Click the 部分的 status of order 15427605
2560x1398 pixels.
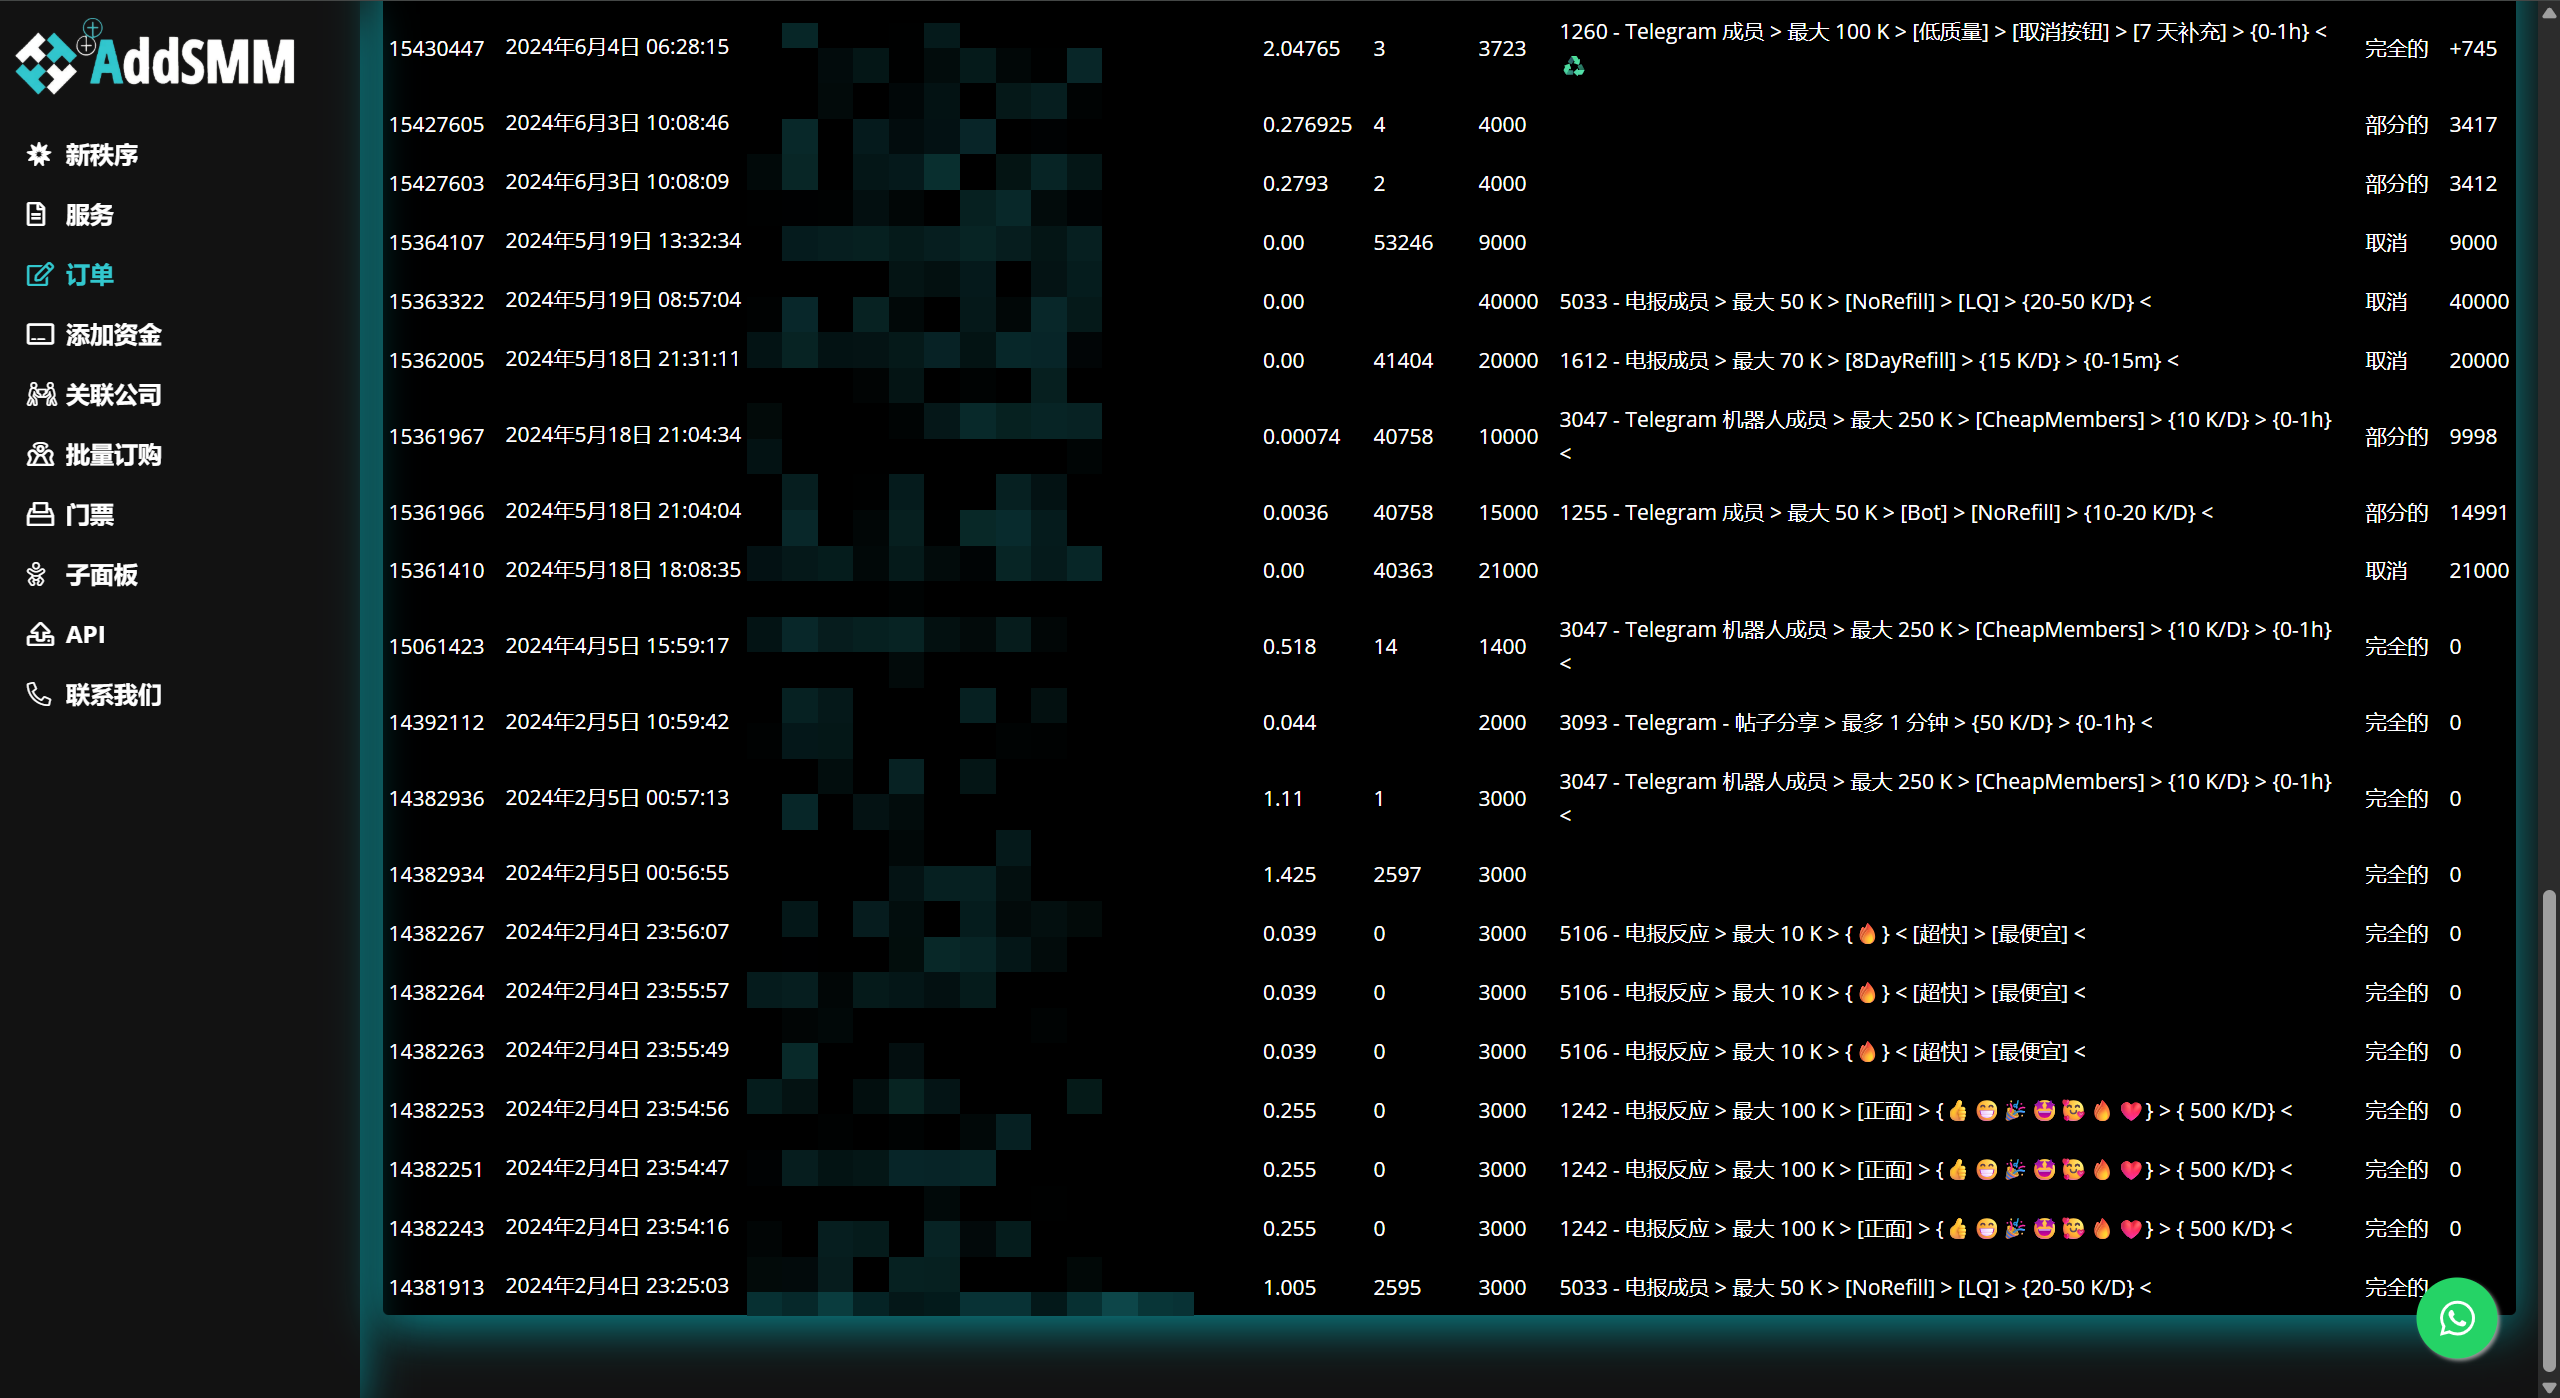coord(2396,124)
